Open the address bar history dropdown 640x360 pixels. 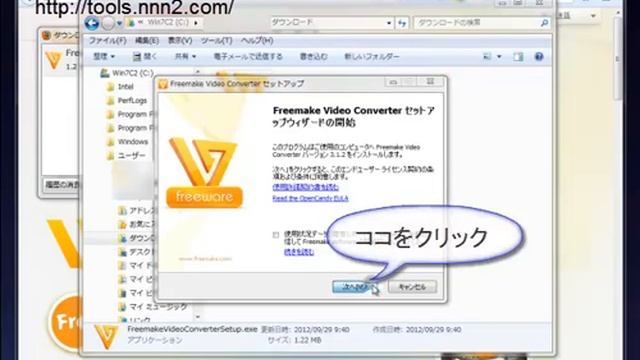pyautogui.click(x=389, y=23)
